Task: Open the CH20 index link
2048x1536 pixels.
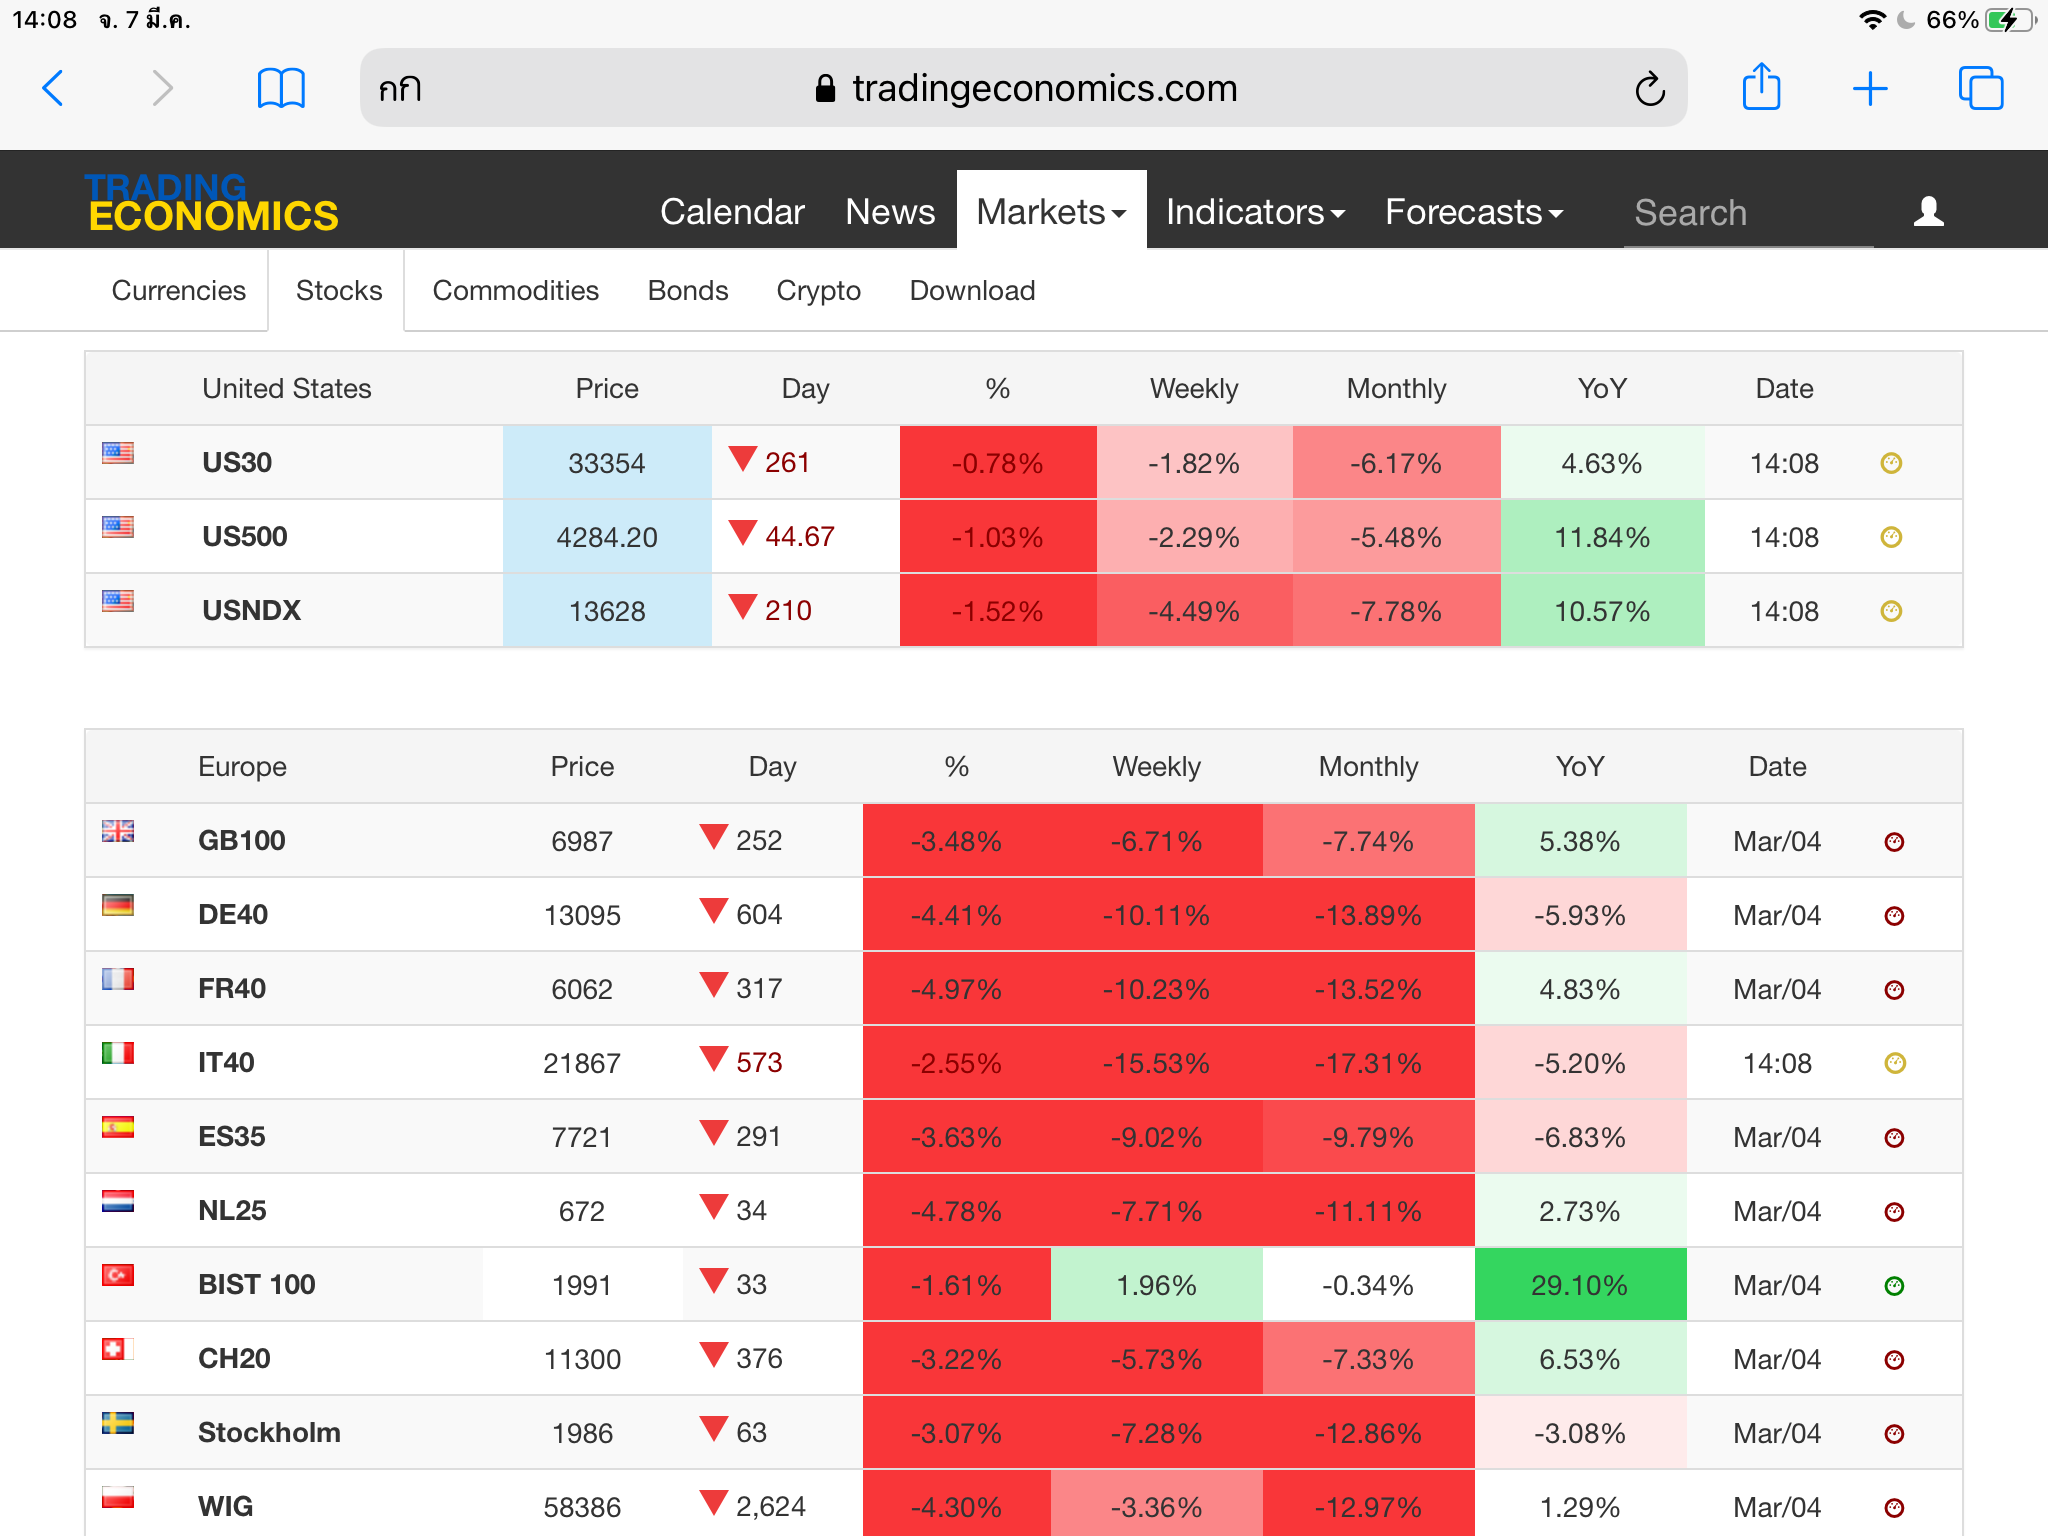Action: 234,1358
